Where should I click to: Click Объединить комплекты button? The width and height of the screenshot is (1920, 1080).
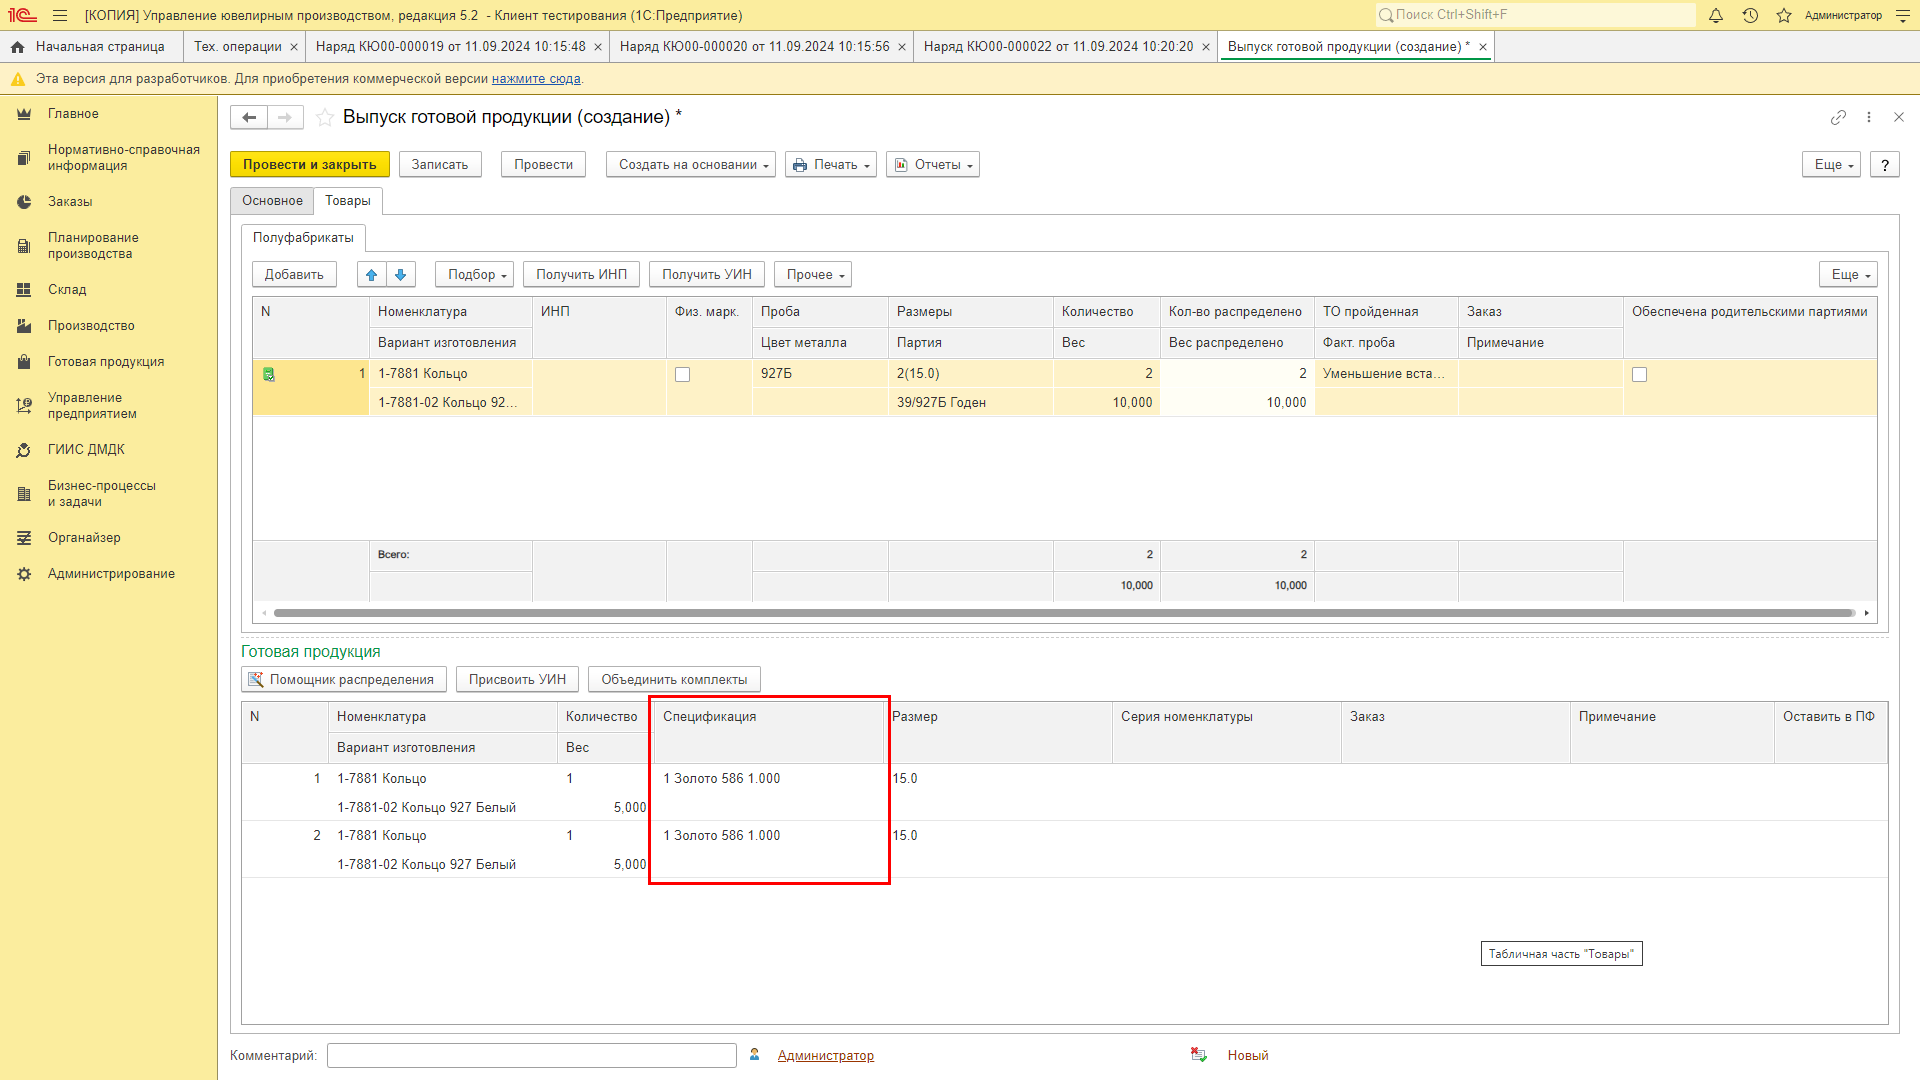674,680
